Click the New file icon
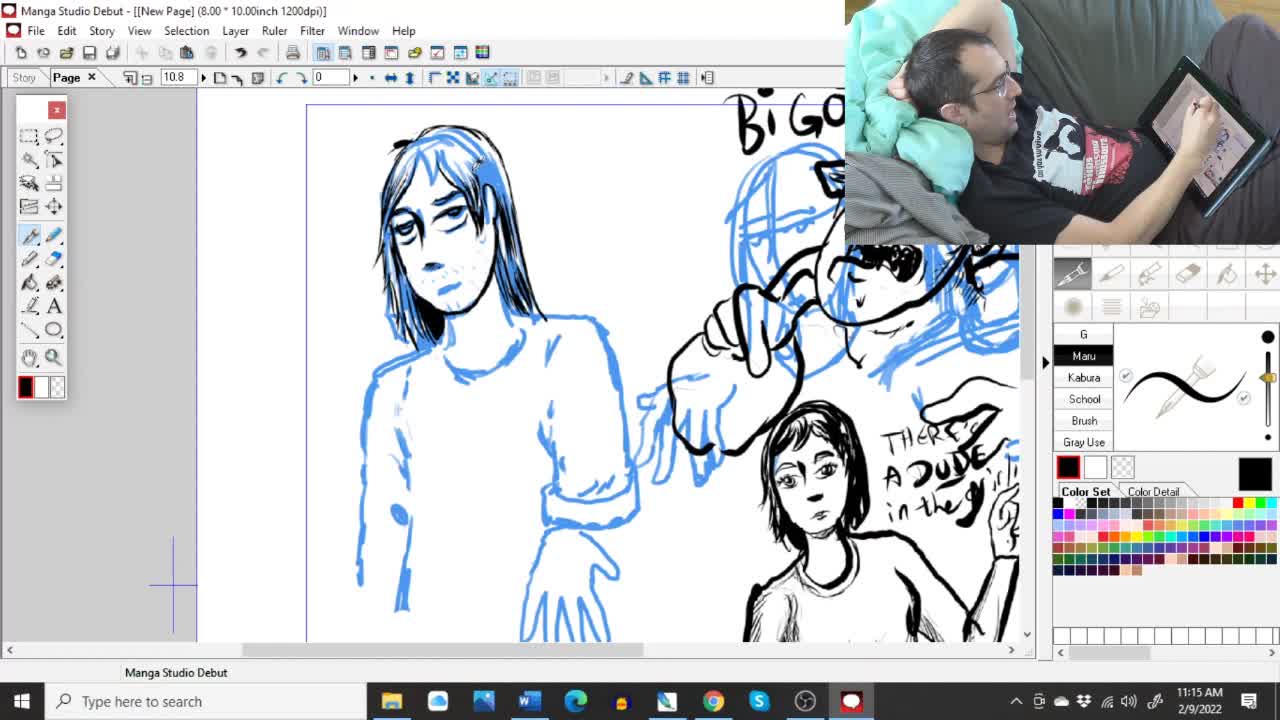Screen dimensions: 1280x720 click(x=20, y=52)
